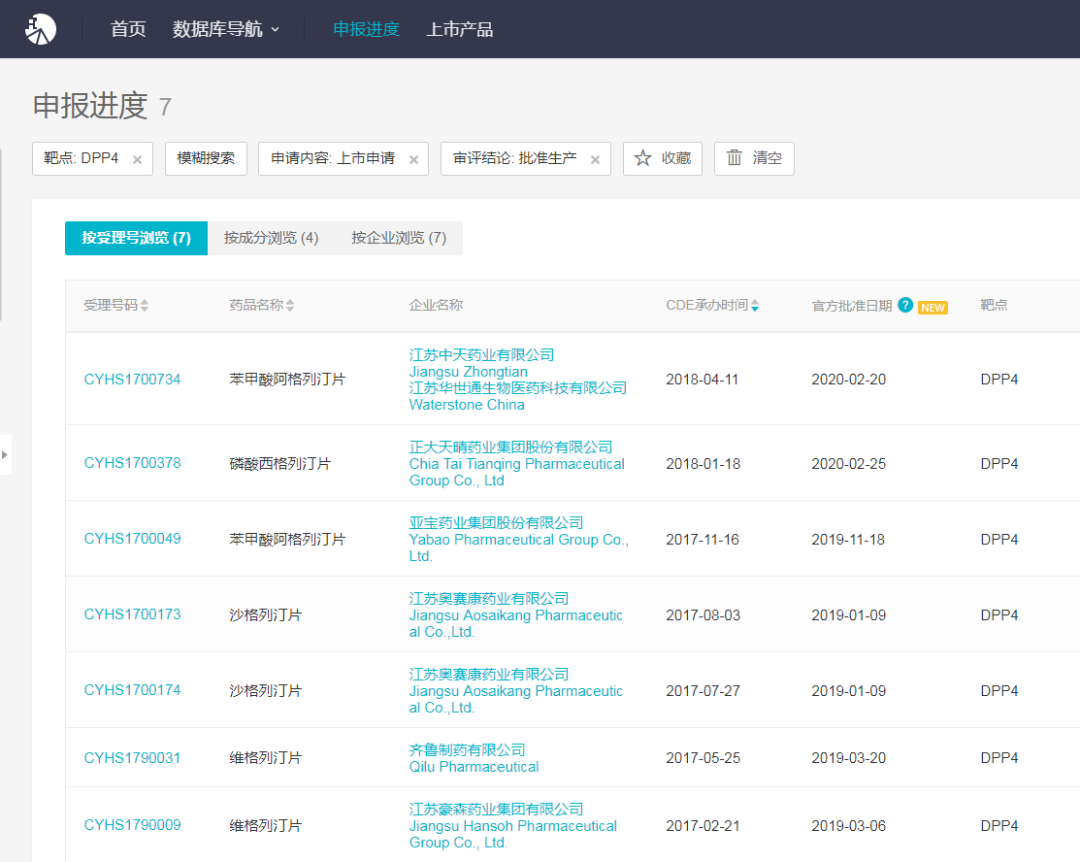
Task: Go to 首页 in the navigation bar
Action: (128, 29)
